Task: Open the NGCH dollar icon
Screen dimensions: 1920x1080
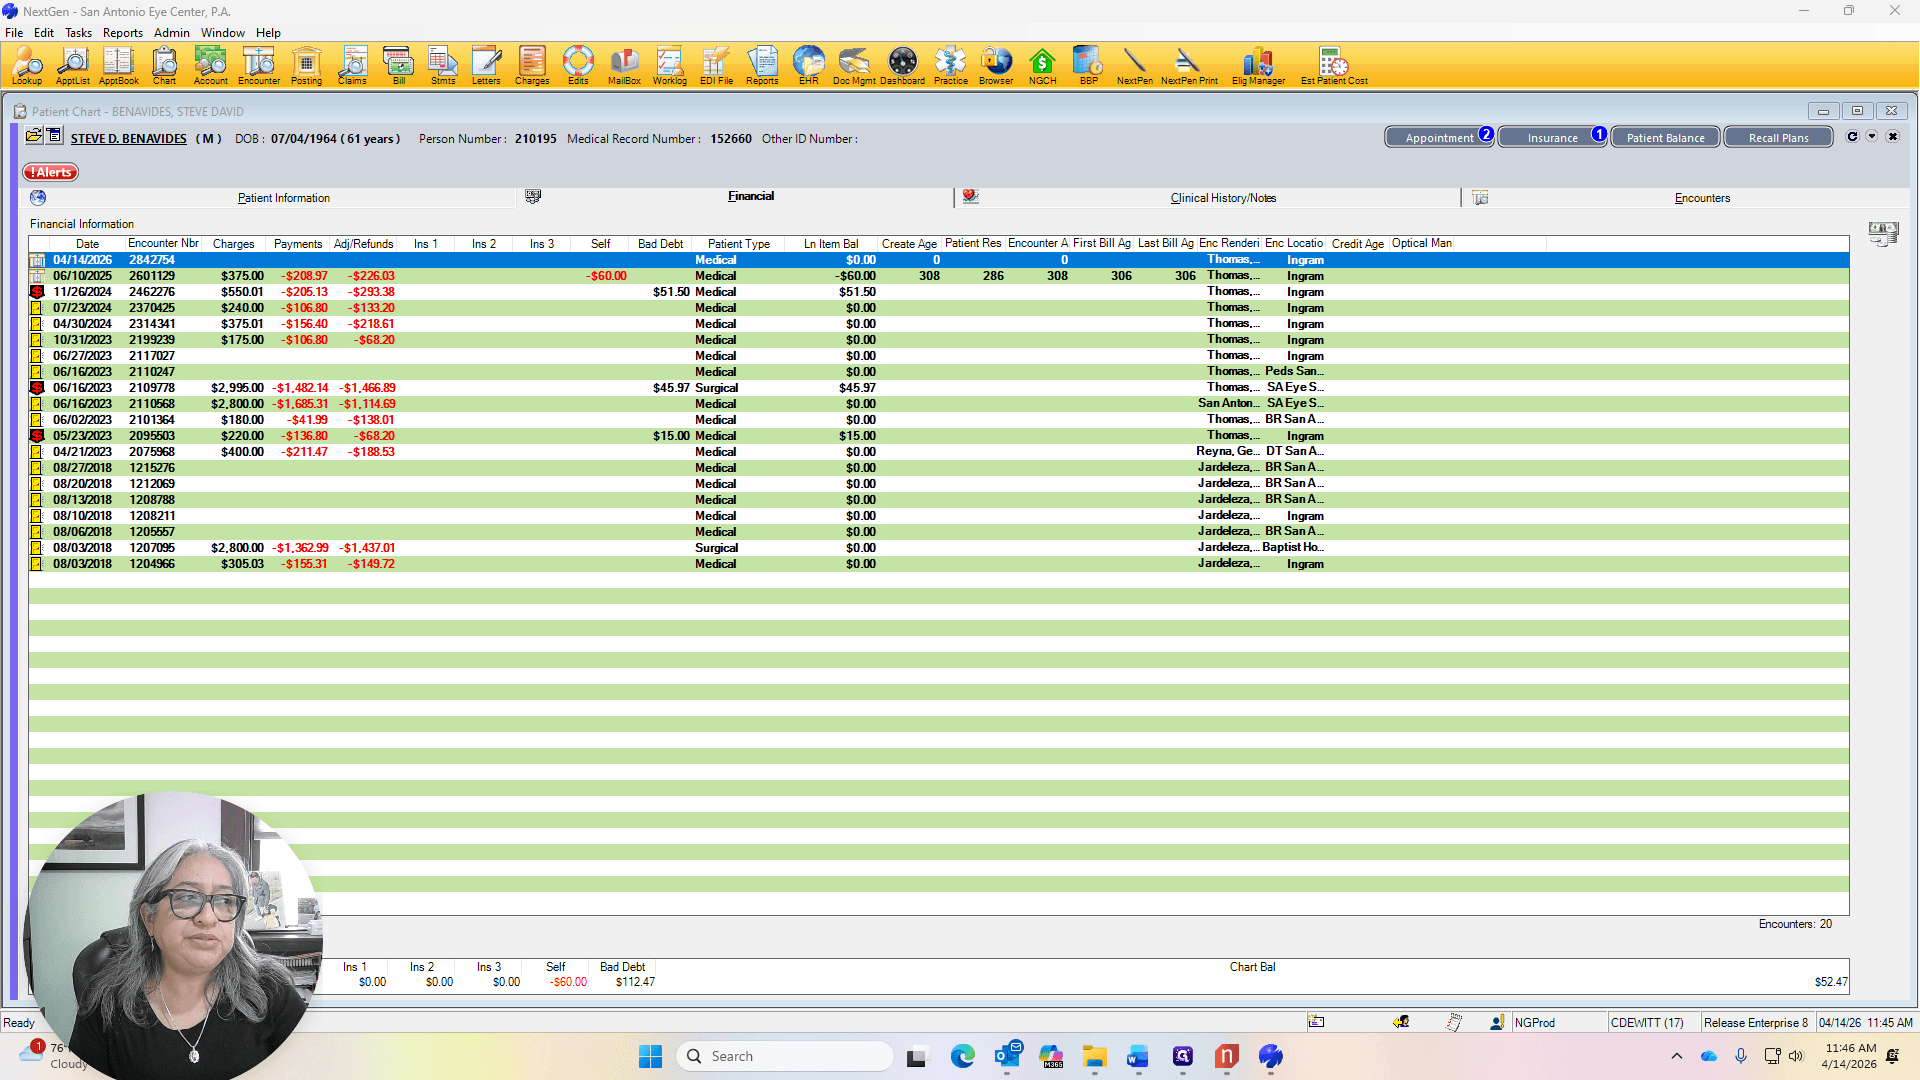Action: point(1042,65)
